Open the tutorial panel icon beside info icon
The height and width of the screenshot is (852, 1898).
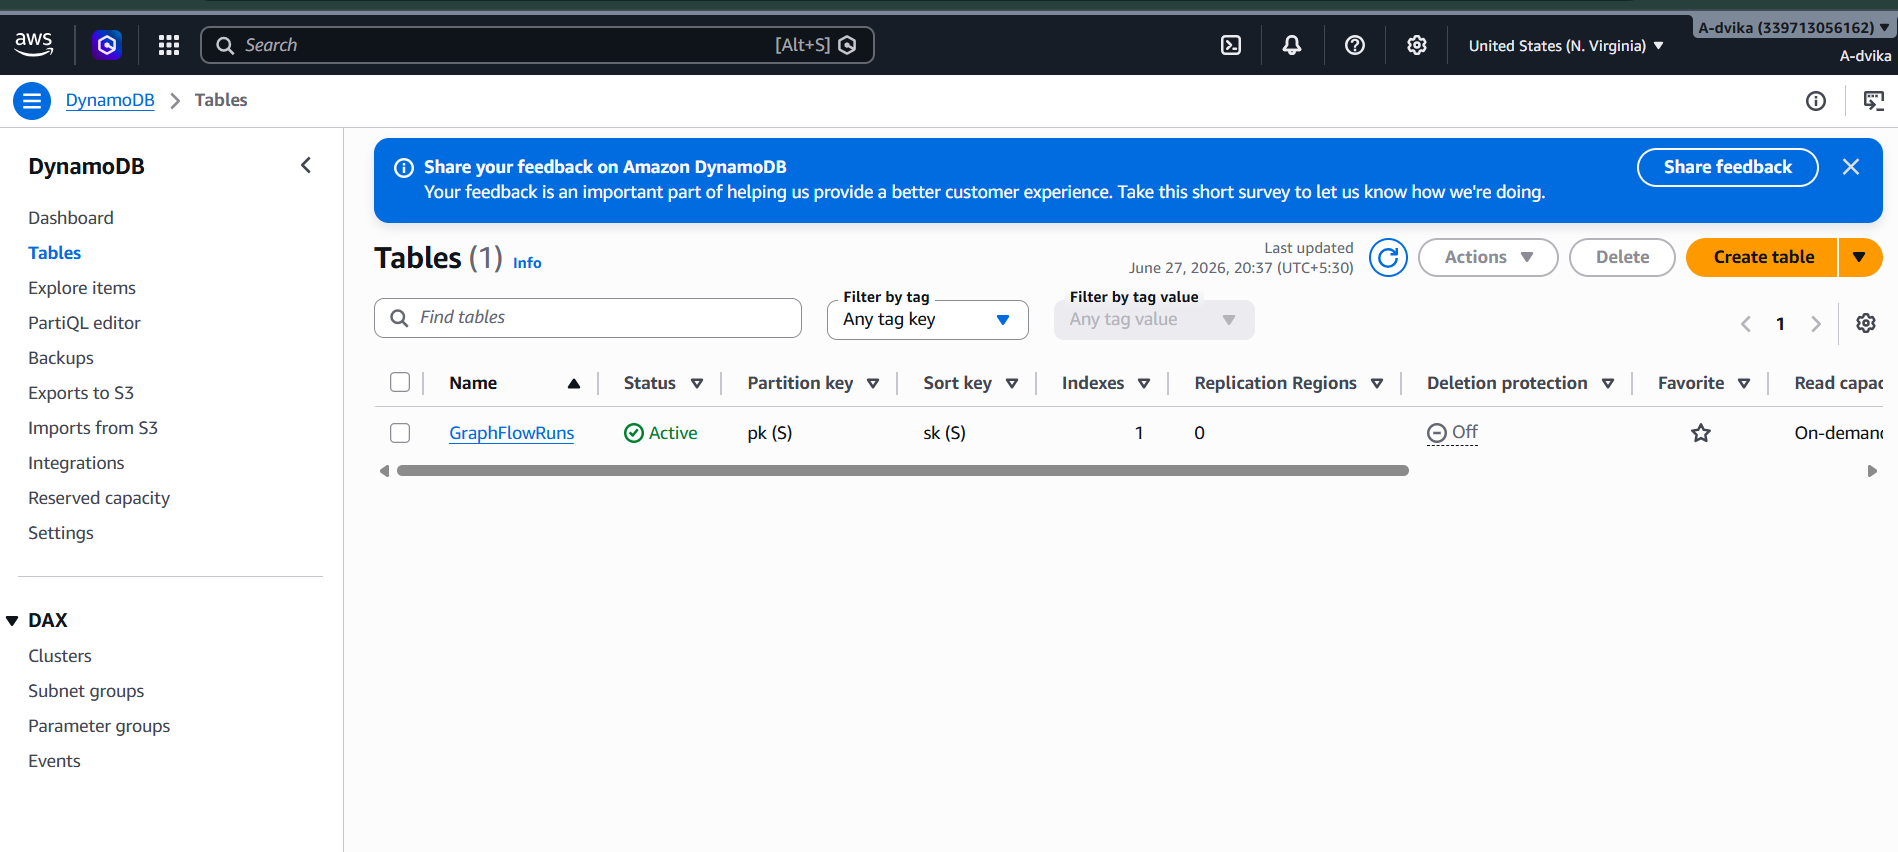point(1874,101)
